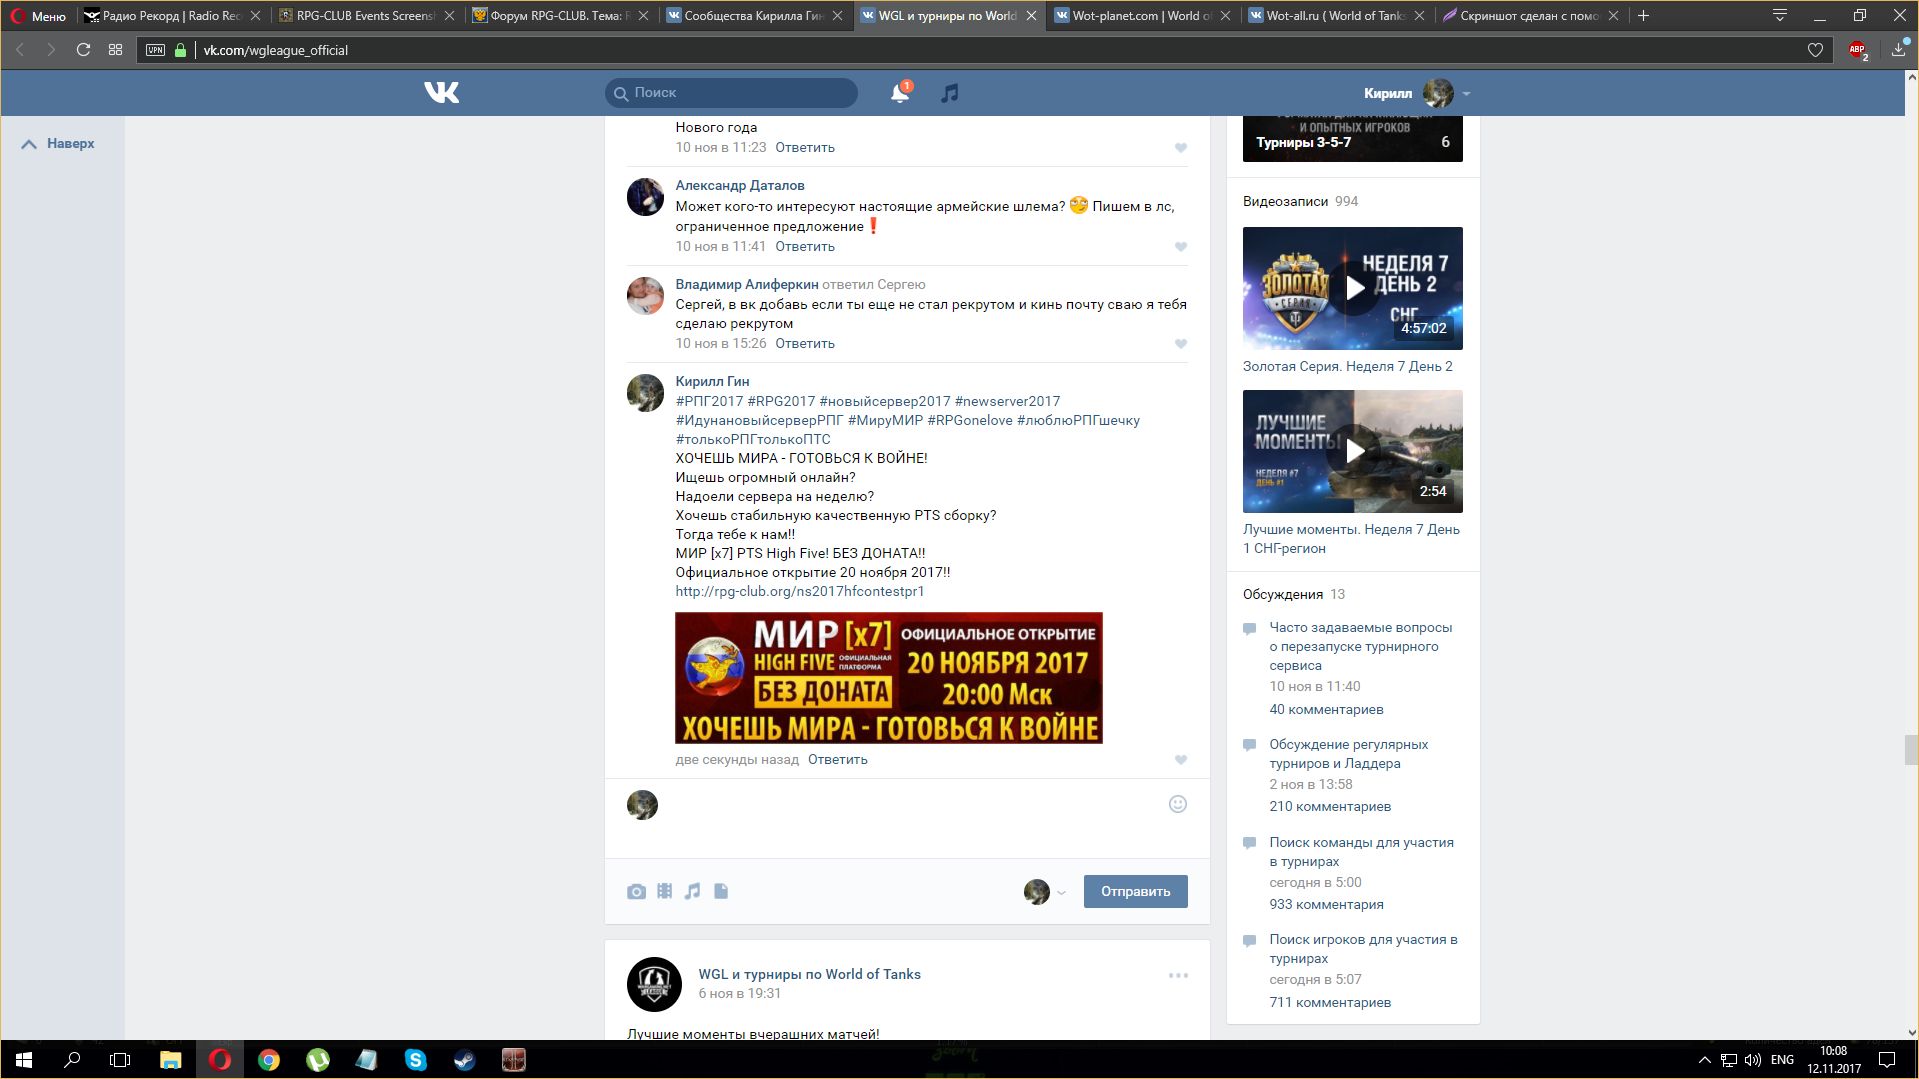The width and height of the screenshot is (1919, 1079).
Task: Click the page vertical scrollbar thumb
Action: click(1911, 750)
